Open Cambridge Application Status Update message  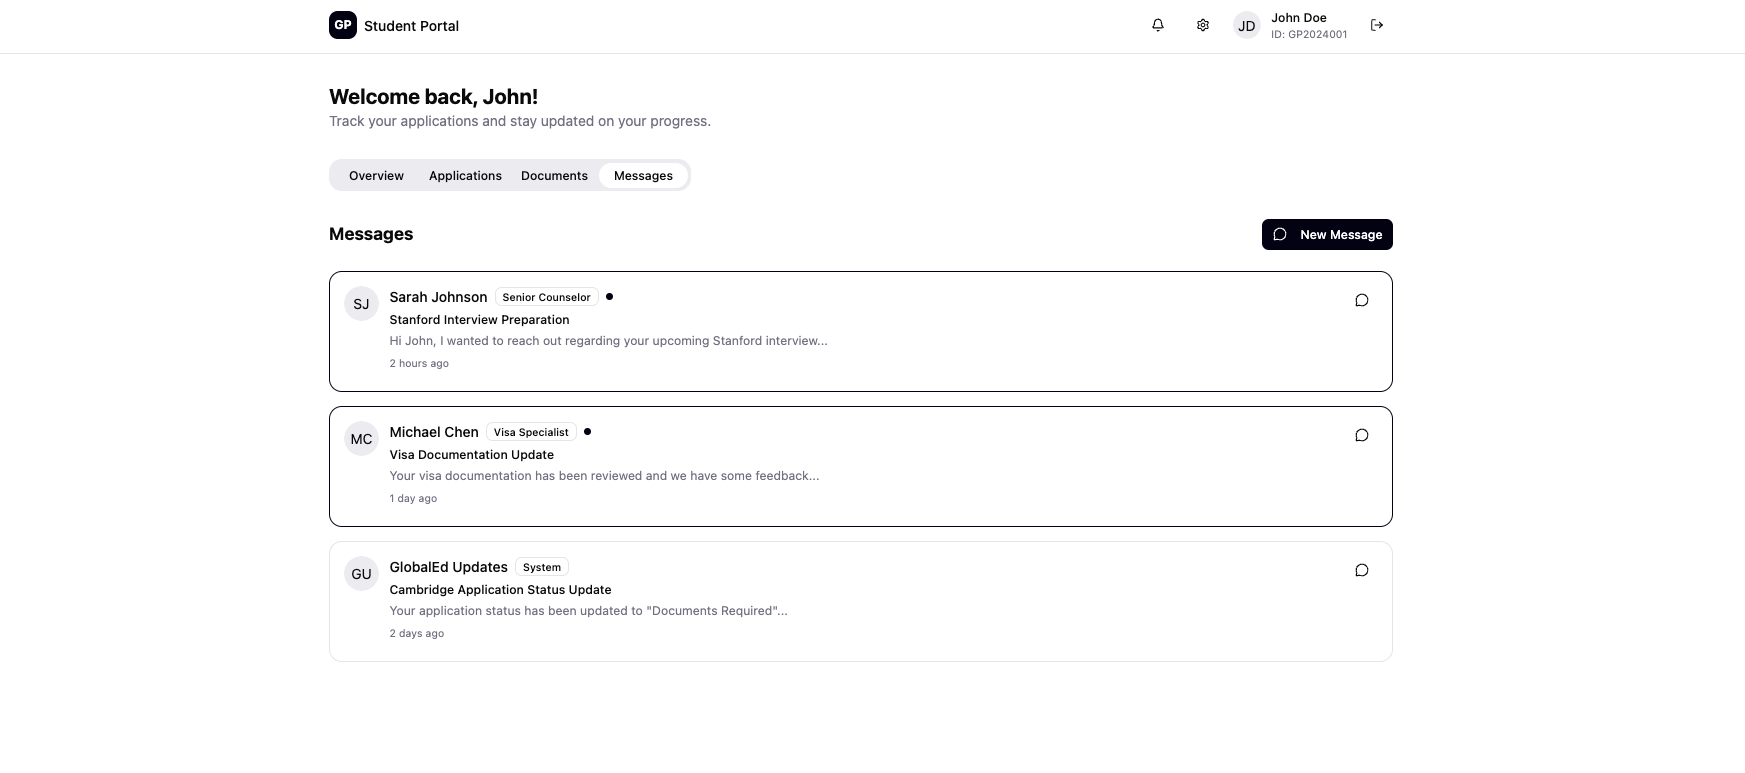(x=500, y=590)
